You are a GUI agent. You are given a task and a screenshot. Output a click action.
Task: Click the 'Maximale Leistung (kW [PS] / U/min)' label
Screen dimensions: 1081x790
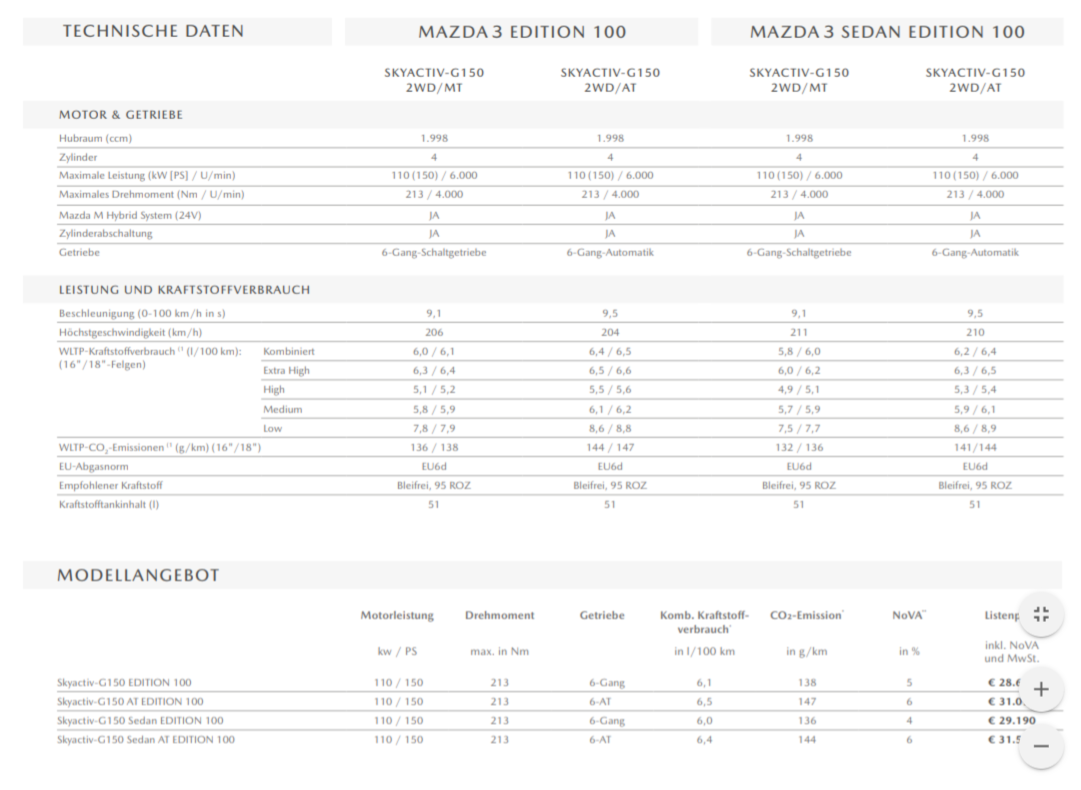tap(147, 175)
